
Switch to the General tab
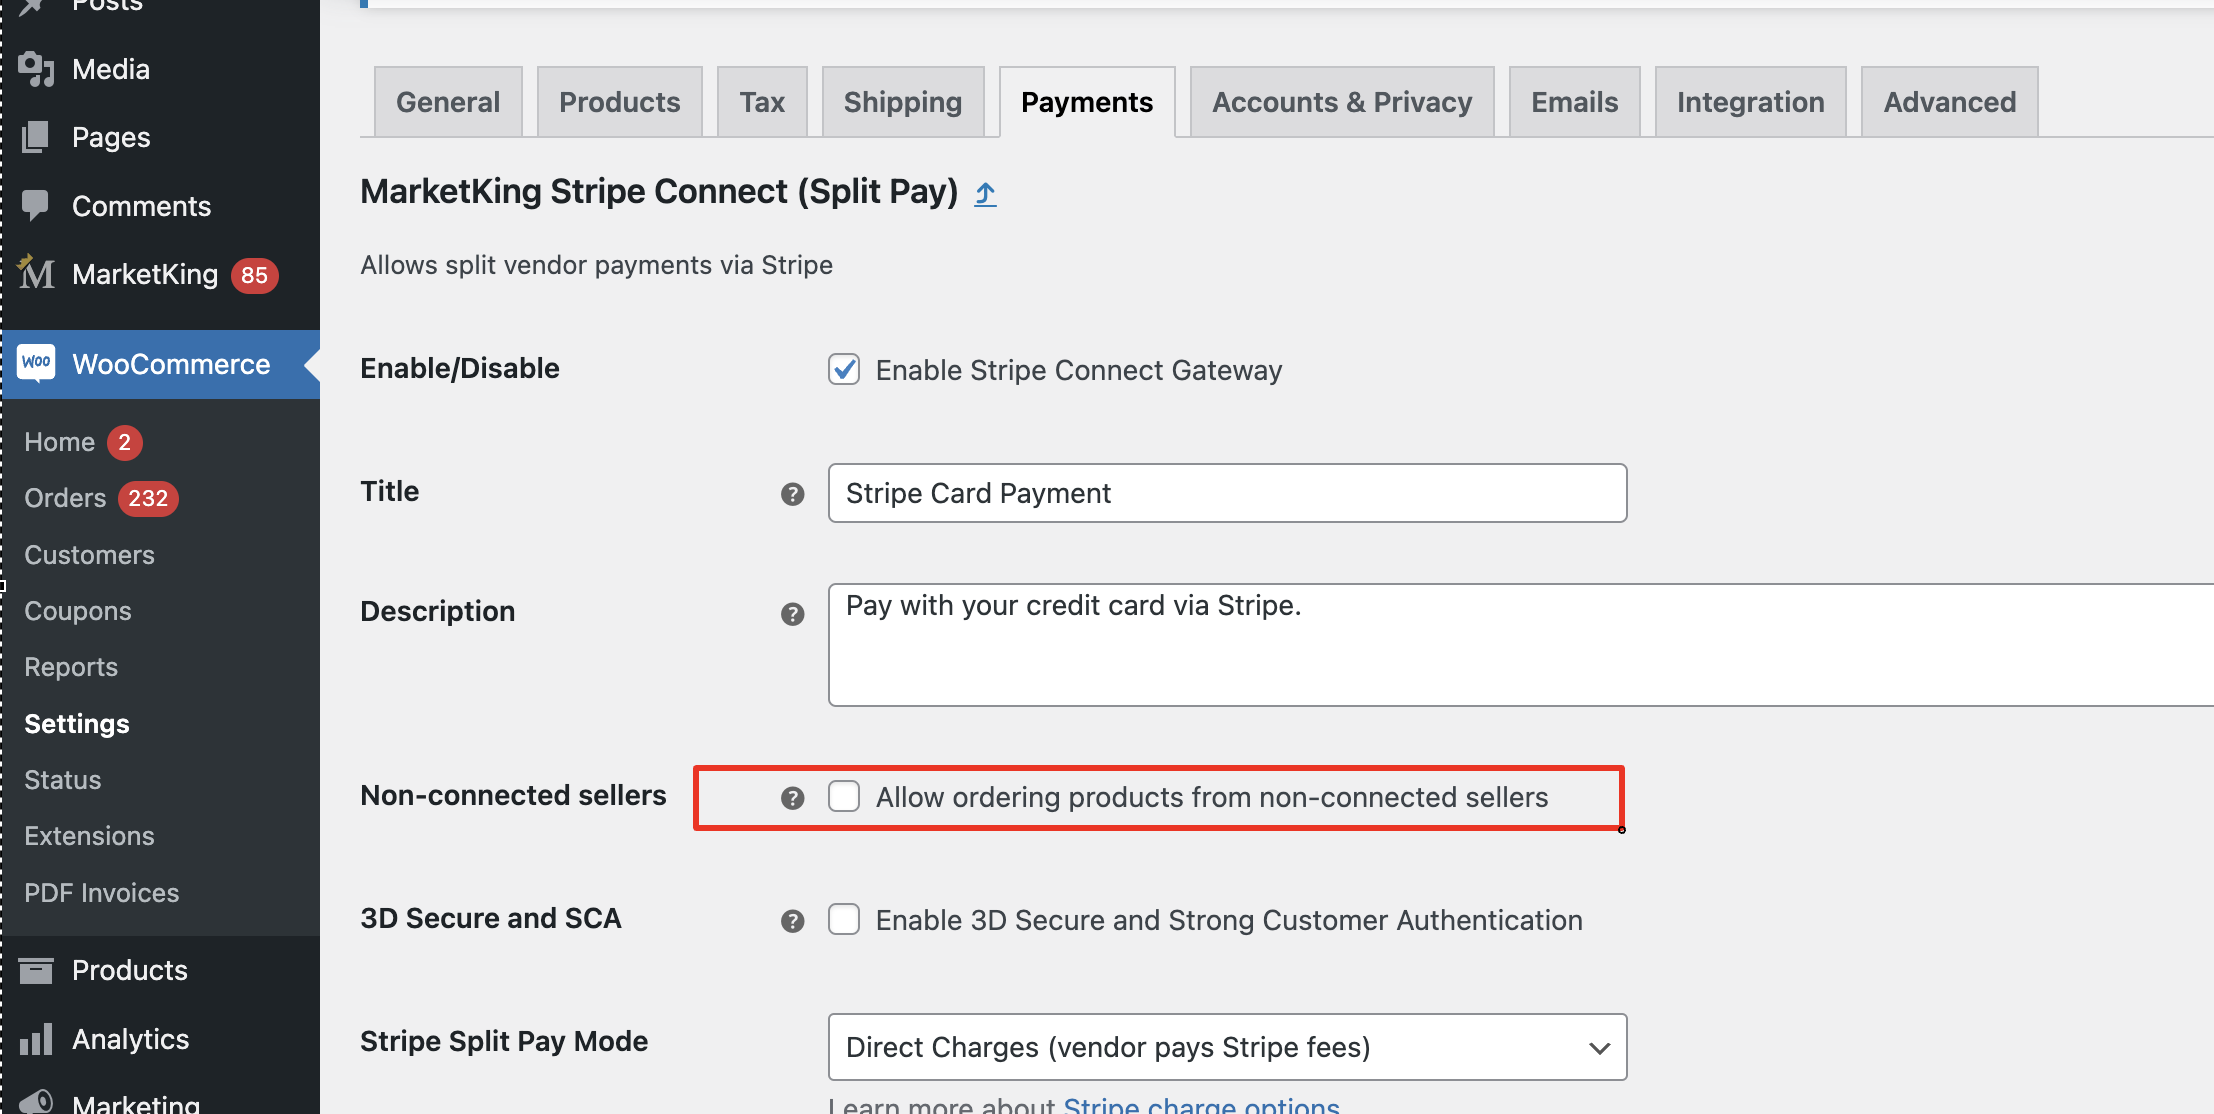coord(448,102)
